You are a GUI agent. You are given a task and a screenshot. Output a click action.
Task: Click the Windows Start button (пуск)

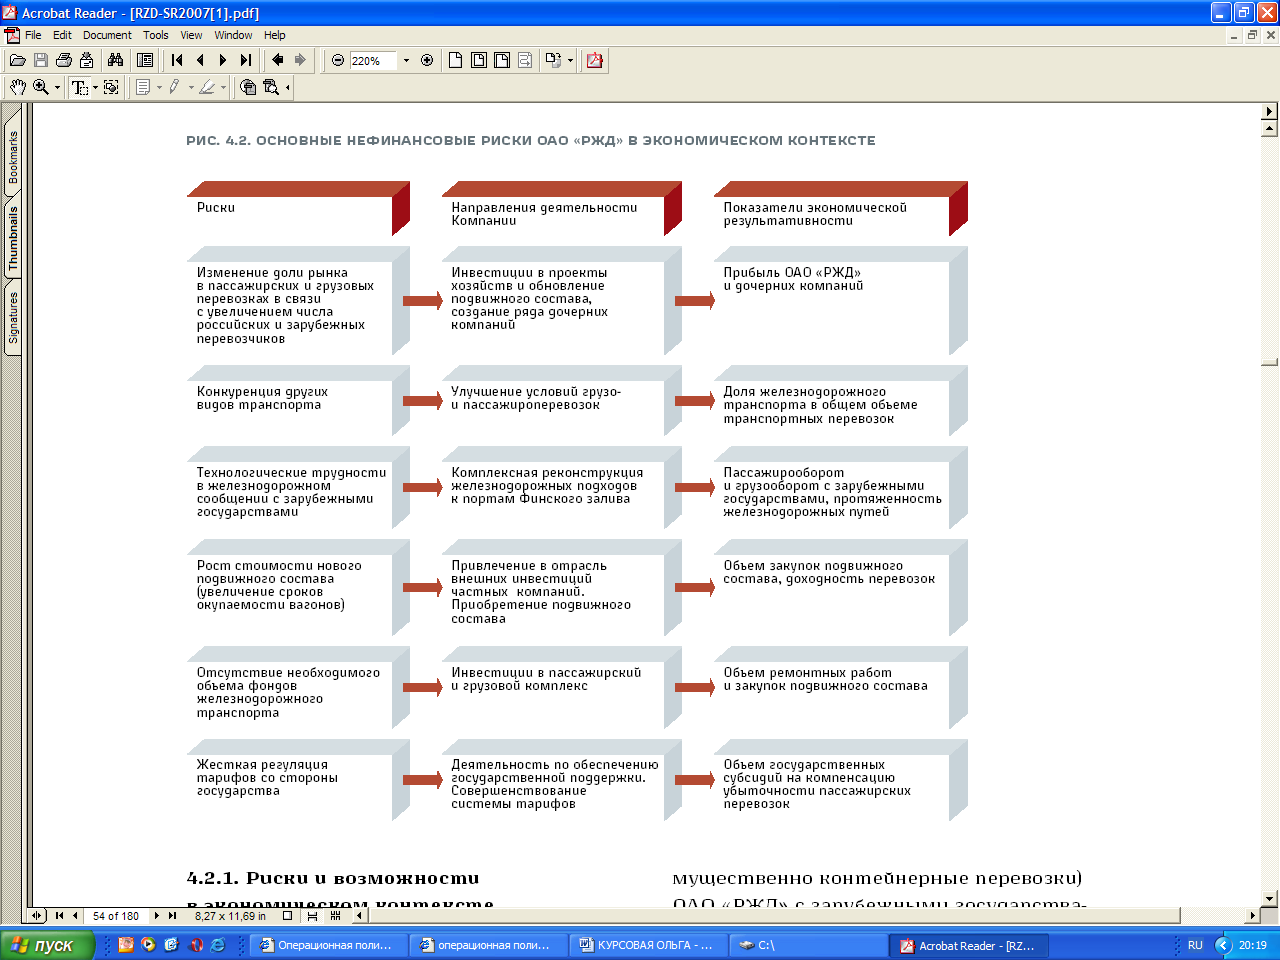point(47,945)
